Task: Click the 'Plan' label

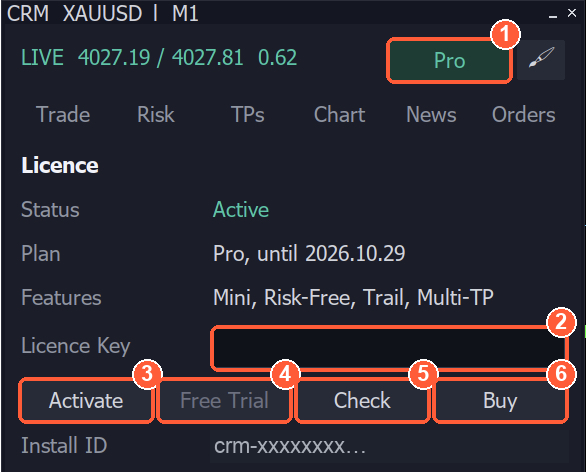Action: (x=41, y=254)
